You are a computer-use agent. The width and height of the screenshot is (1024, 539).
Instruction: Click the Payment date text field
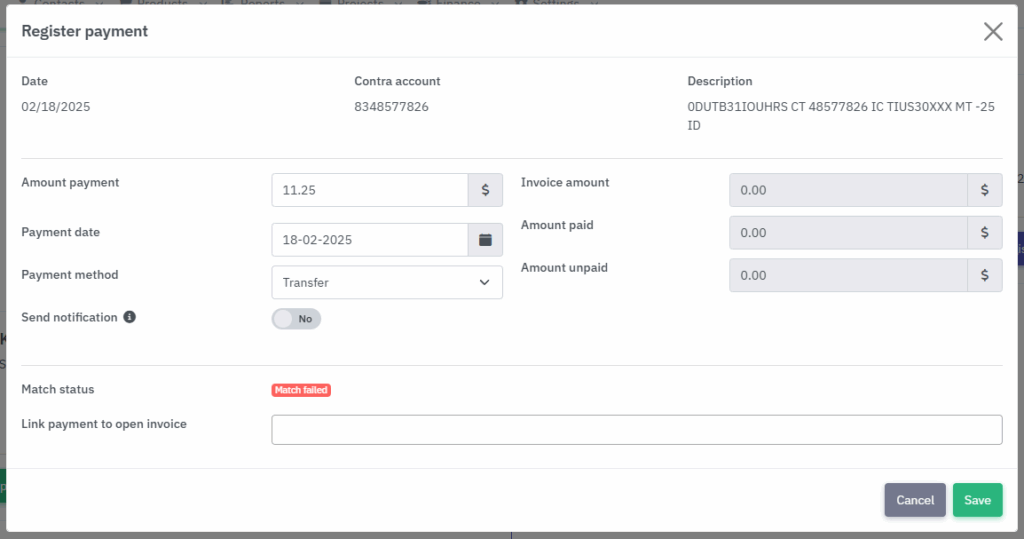pyautogui.click(x=369, y=240)
